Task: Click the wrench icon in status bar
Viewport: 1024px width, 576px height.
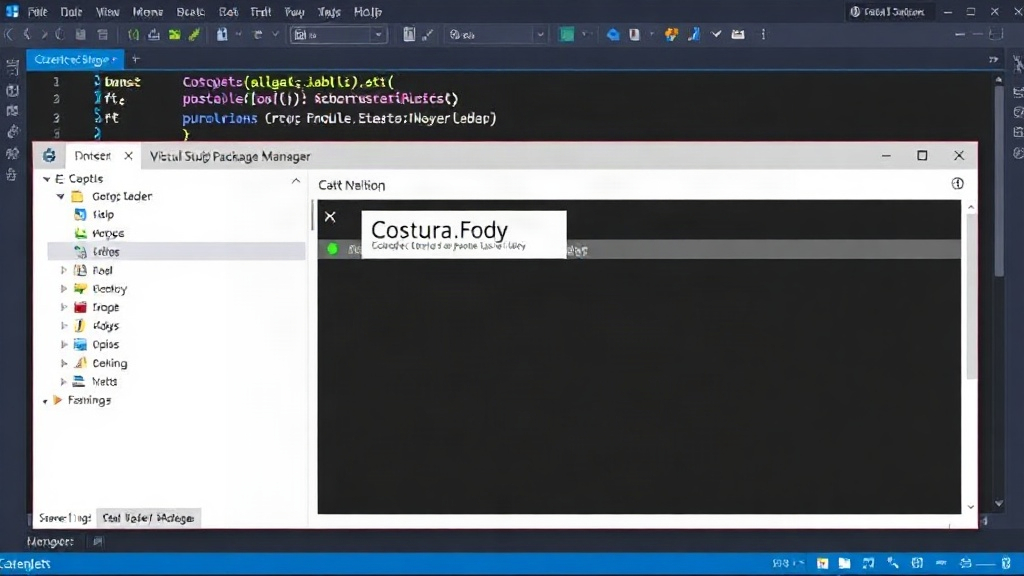Action: click(x=893, y=563)
